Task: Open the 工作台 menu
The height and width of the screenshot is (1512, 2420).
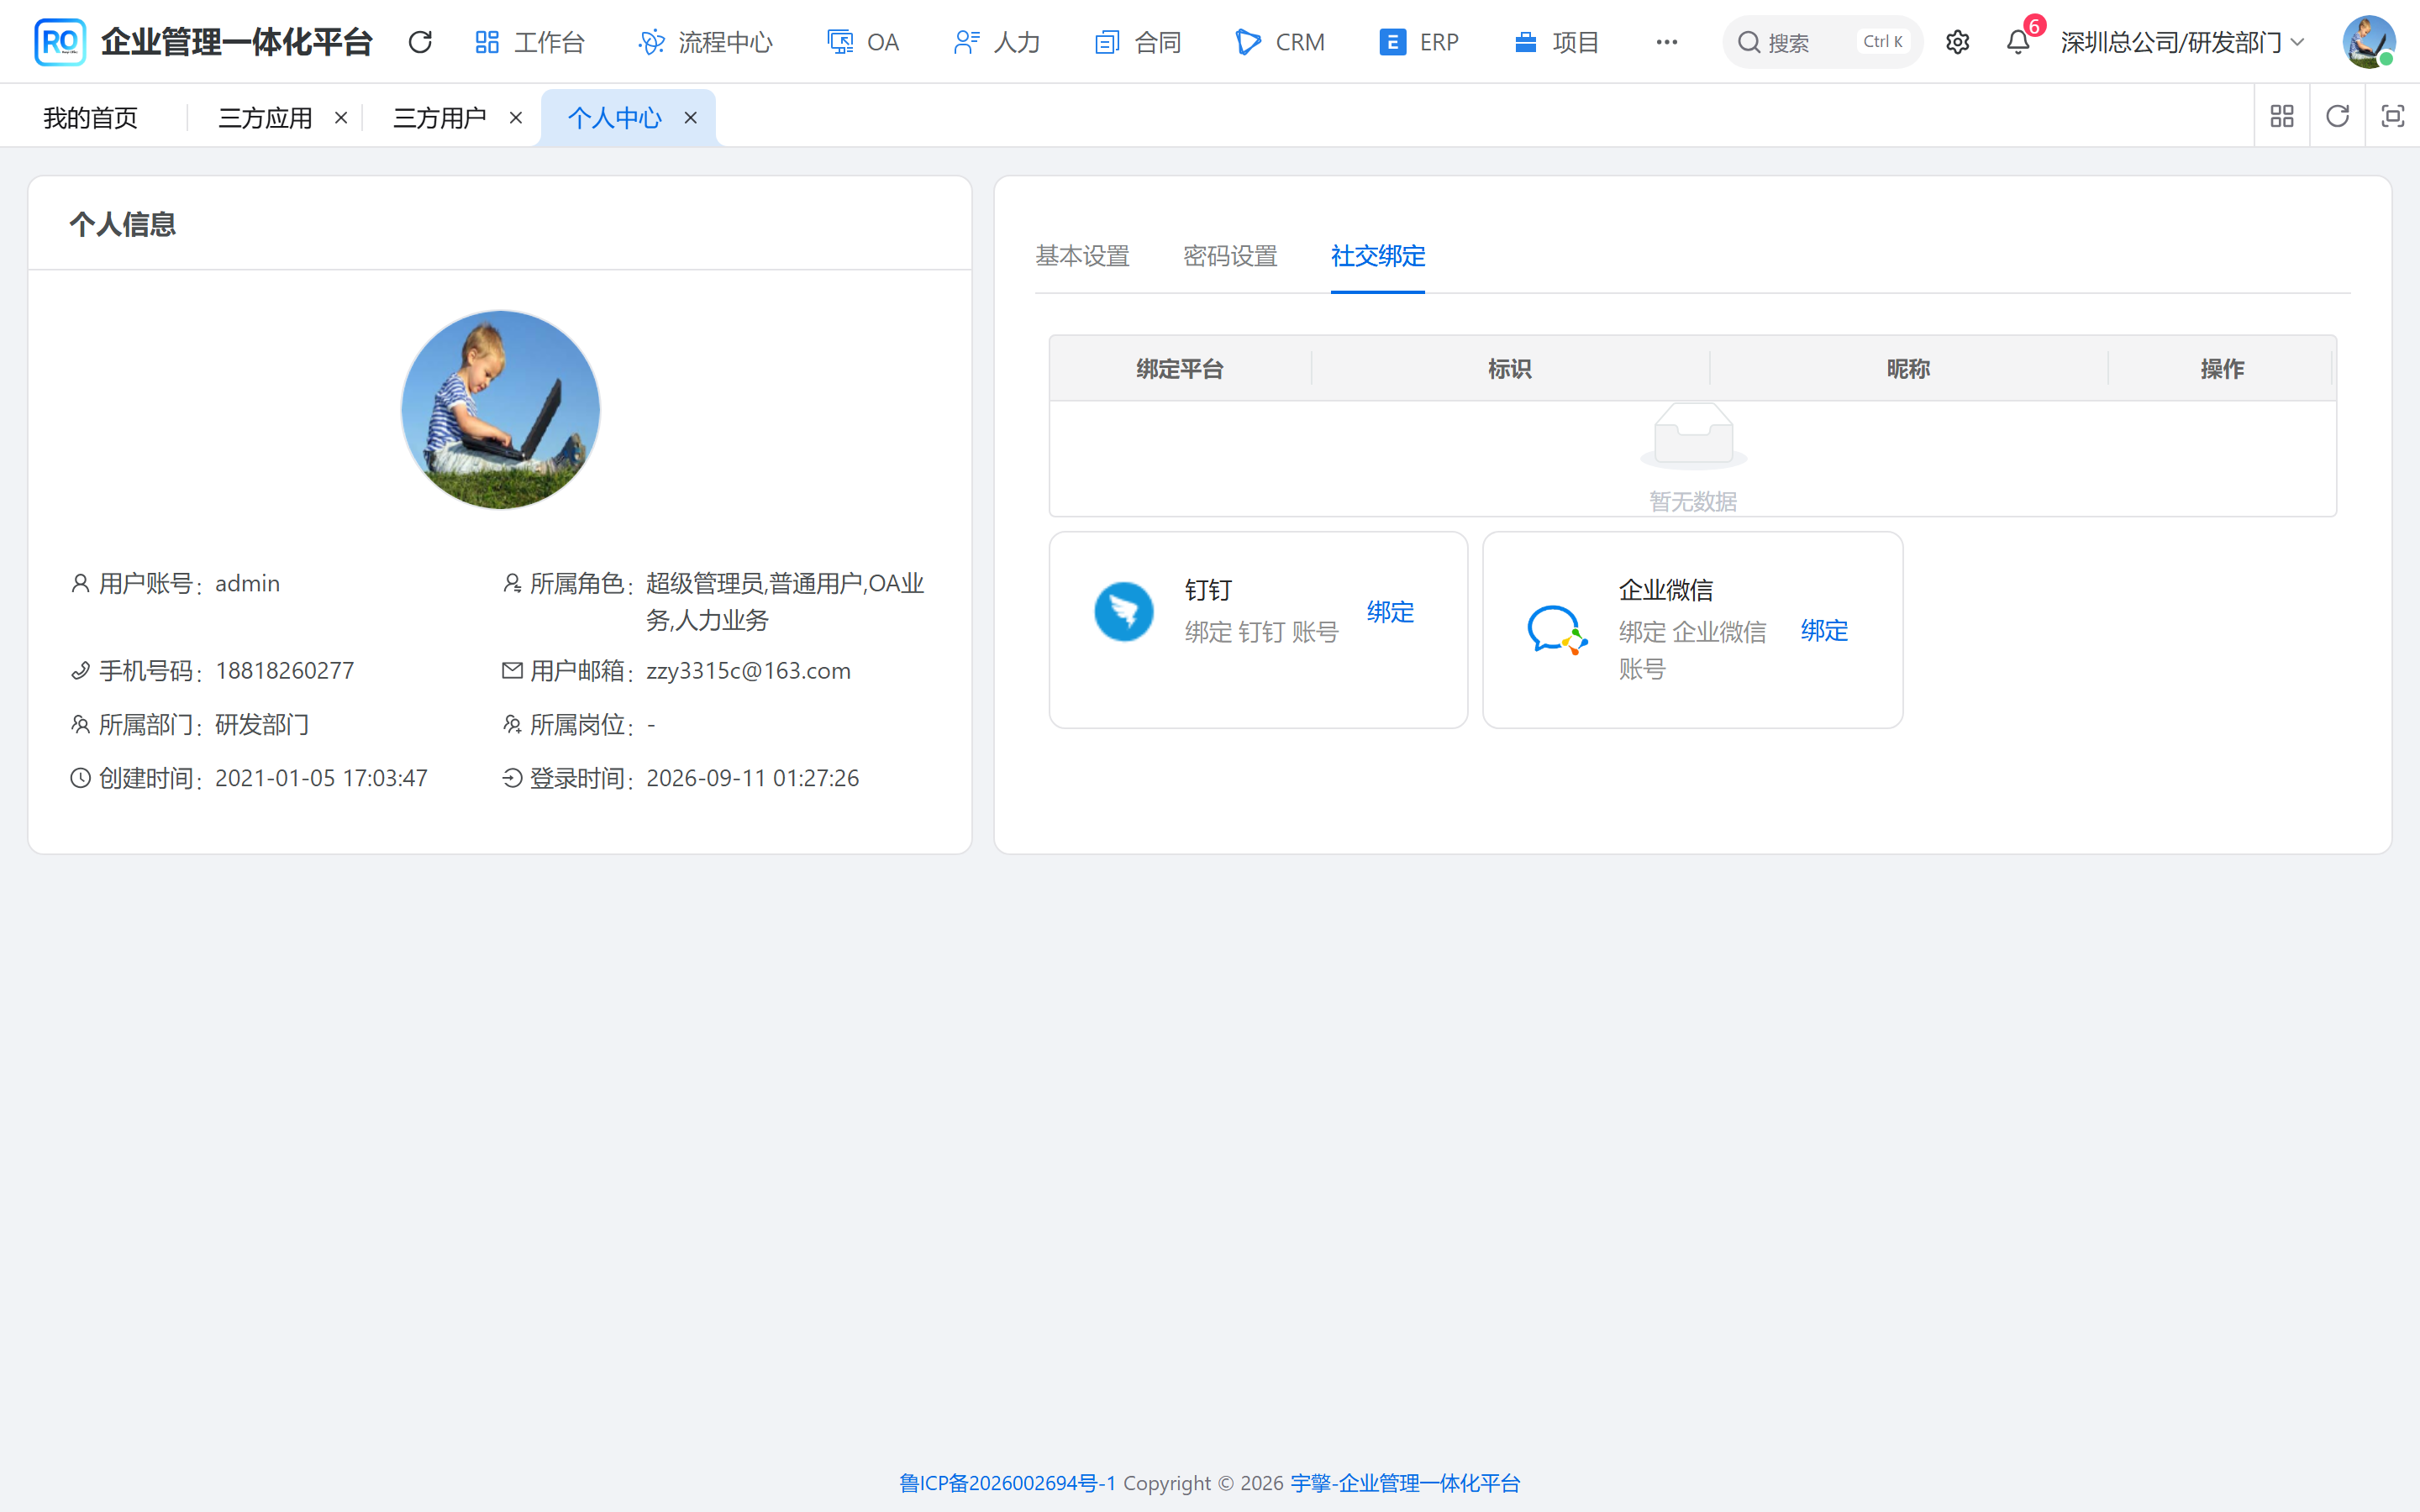Action: coord(529,42)
